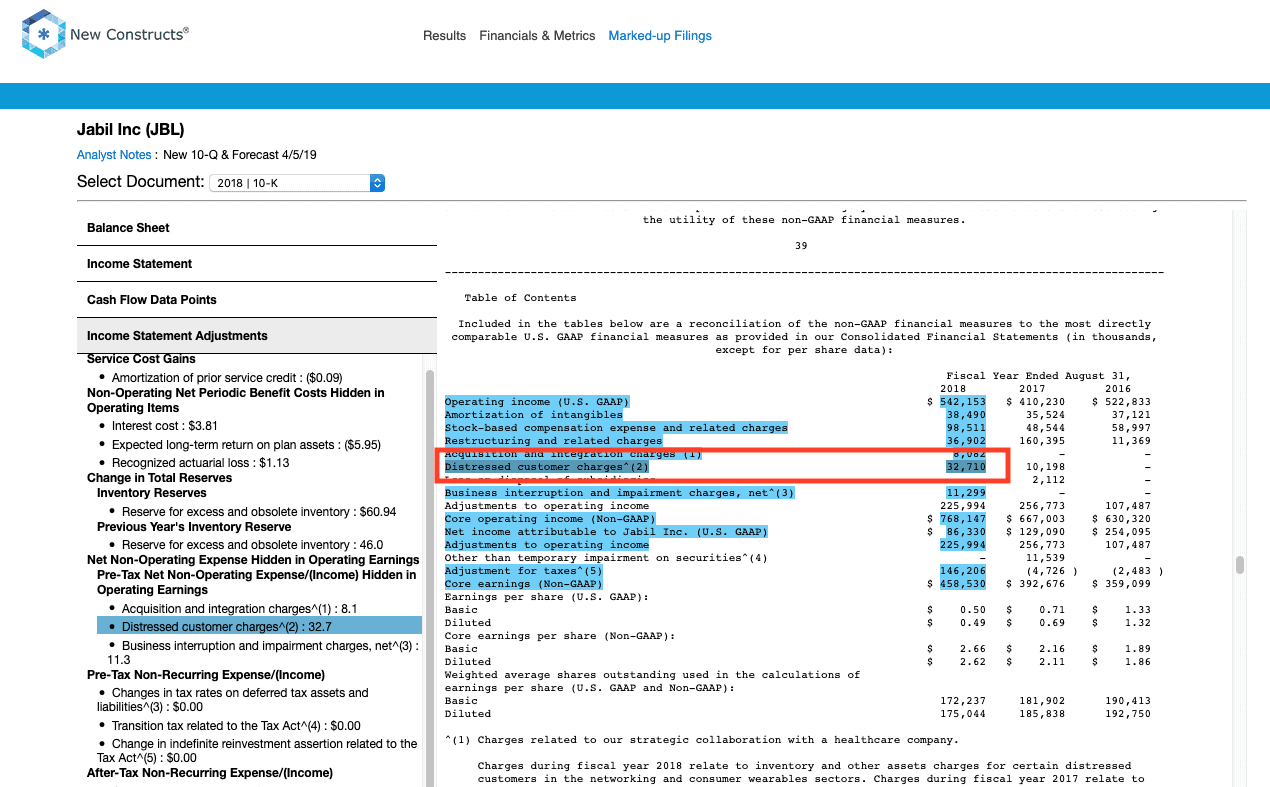
Task: Click the highlighted 86,330 value
Action: [966, 532]
